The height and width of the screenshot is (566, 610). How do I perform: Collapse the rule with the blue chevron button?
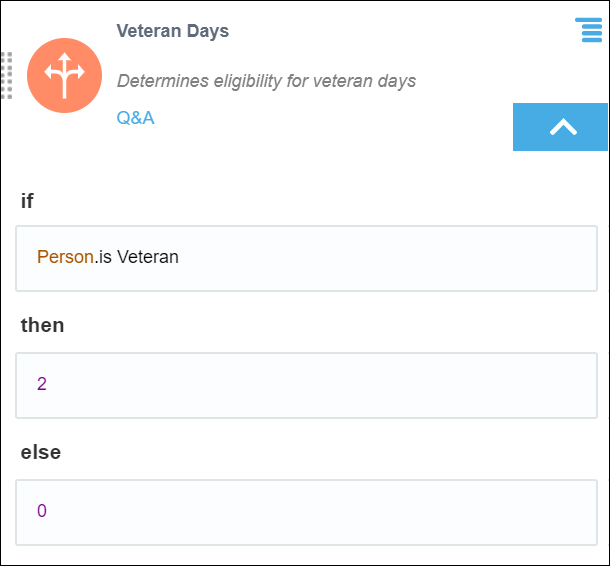point(562,127)
